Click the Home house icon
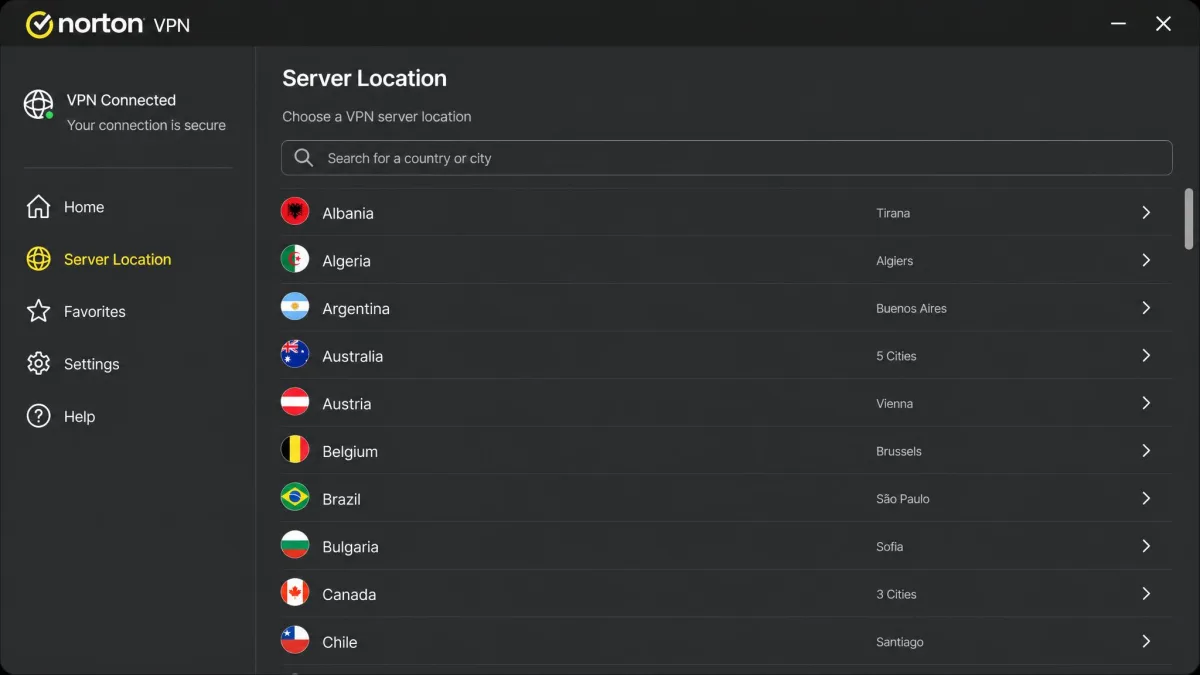The width and height of the screenshot is (1200, 675). coord(38,207)
